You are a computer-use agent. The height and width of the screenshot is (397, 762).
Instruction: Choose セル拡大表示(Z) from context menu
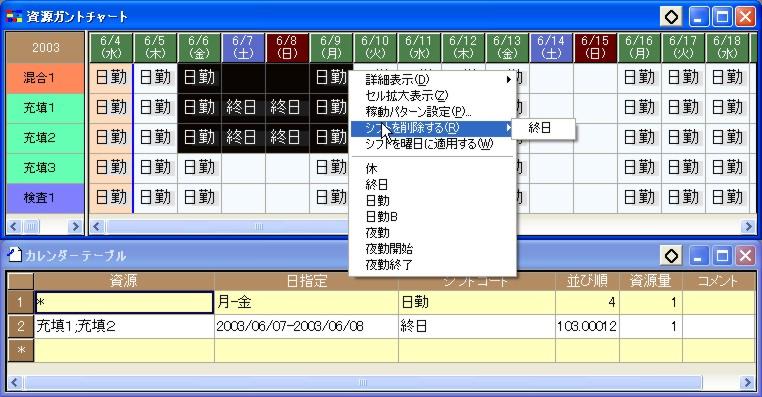point(407,96)
